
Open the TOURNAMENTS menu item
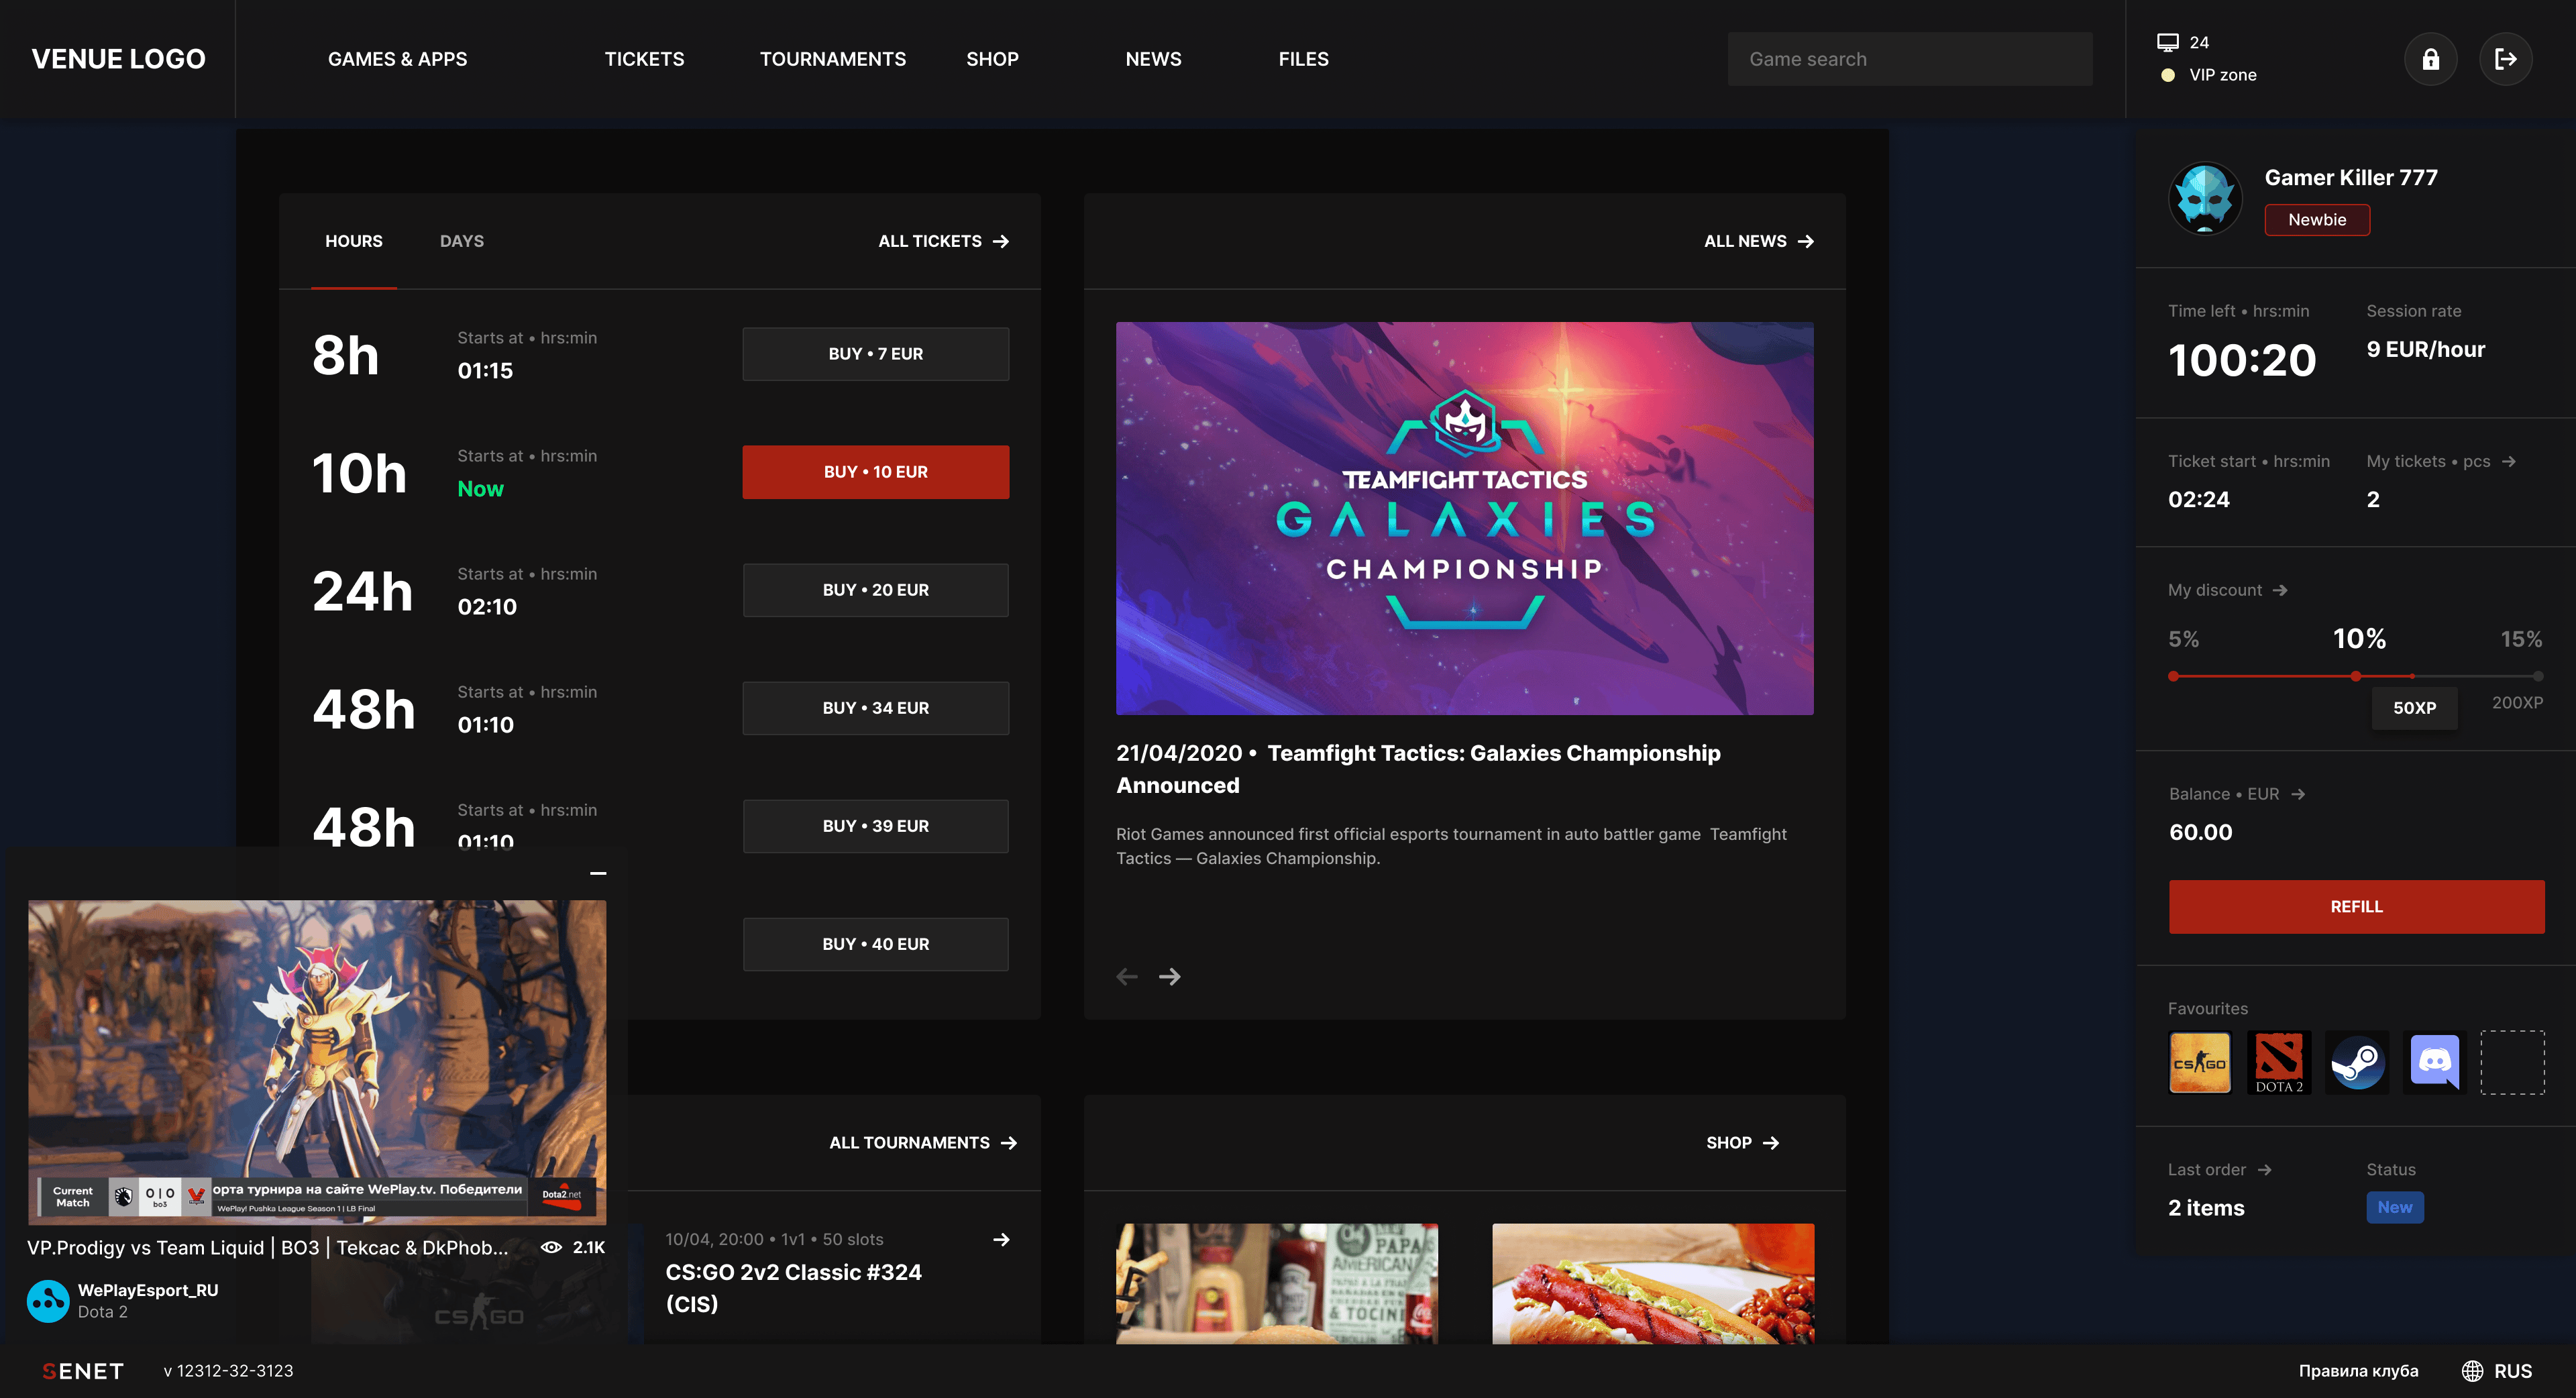[833, 59]
